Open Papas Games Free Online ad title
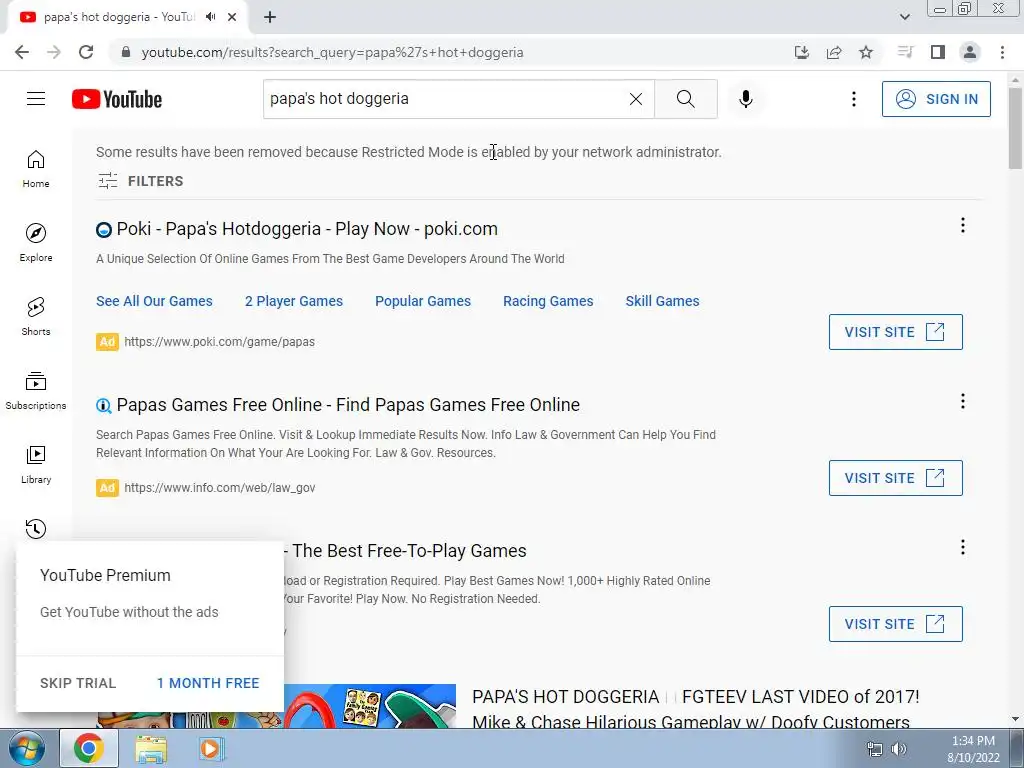 pos(348,405)
